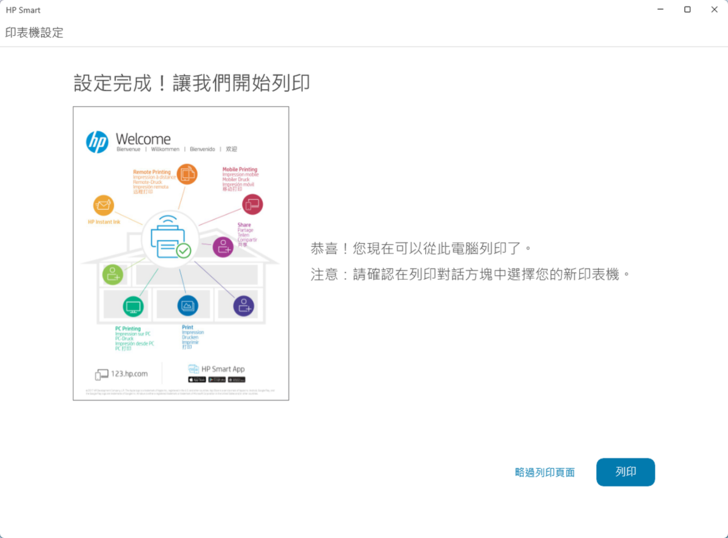This screenshot has width=728, height=538.
Task: Minimize the HP Smart window
Action: (660, 10)
